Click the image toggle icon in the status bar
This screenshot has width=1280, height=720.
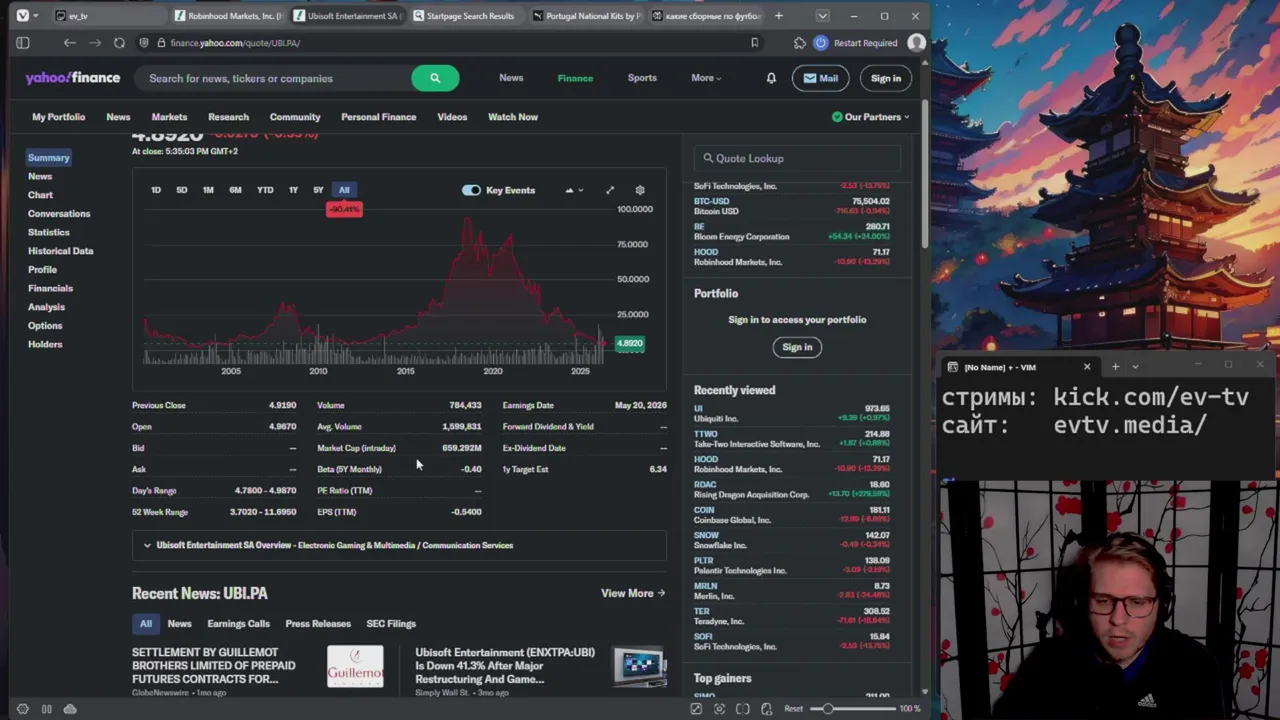[x=696, y=709]
